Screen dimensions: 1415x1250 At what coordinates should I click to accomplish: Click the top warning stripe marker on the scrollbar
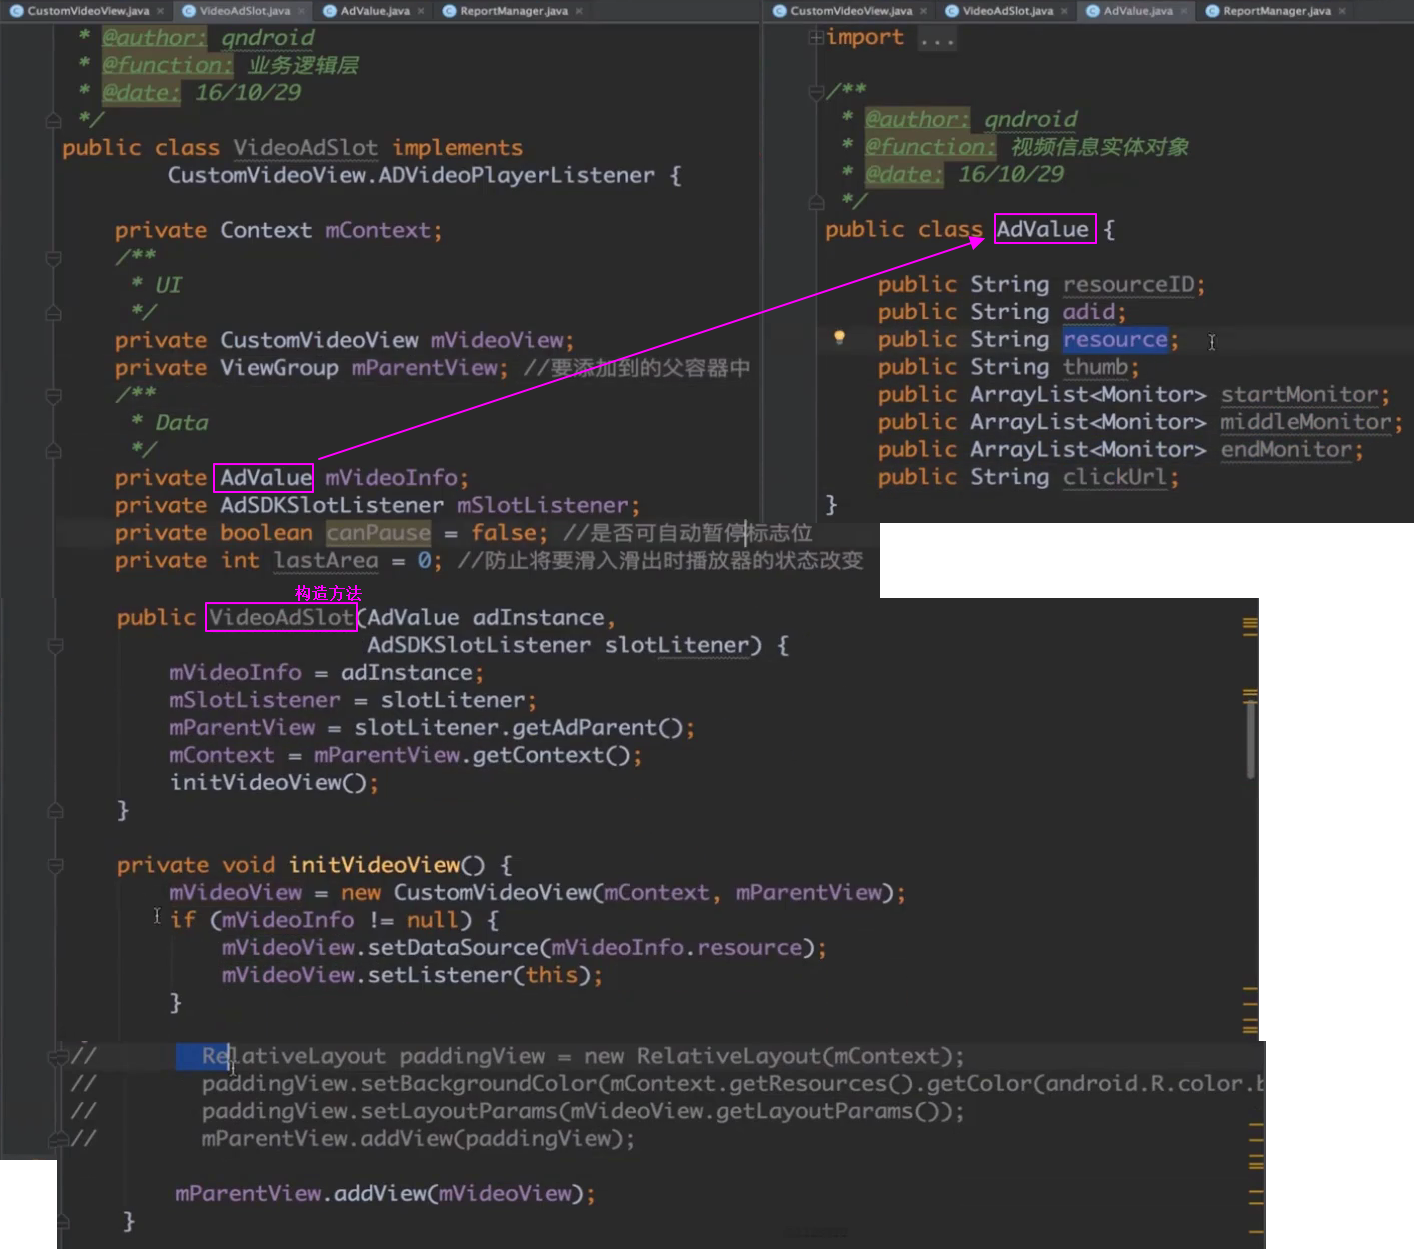tap(1250, 625)
